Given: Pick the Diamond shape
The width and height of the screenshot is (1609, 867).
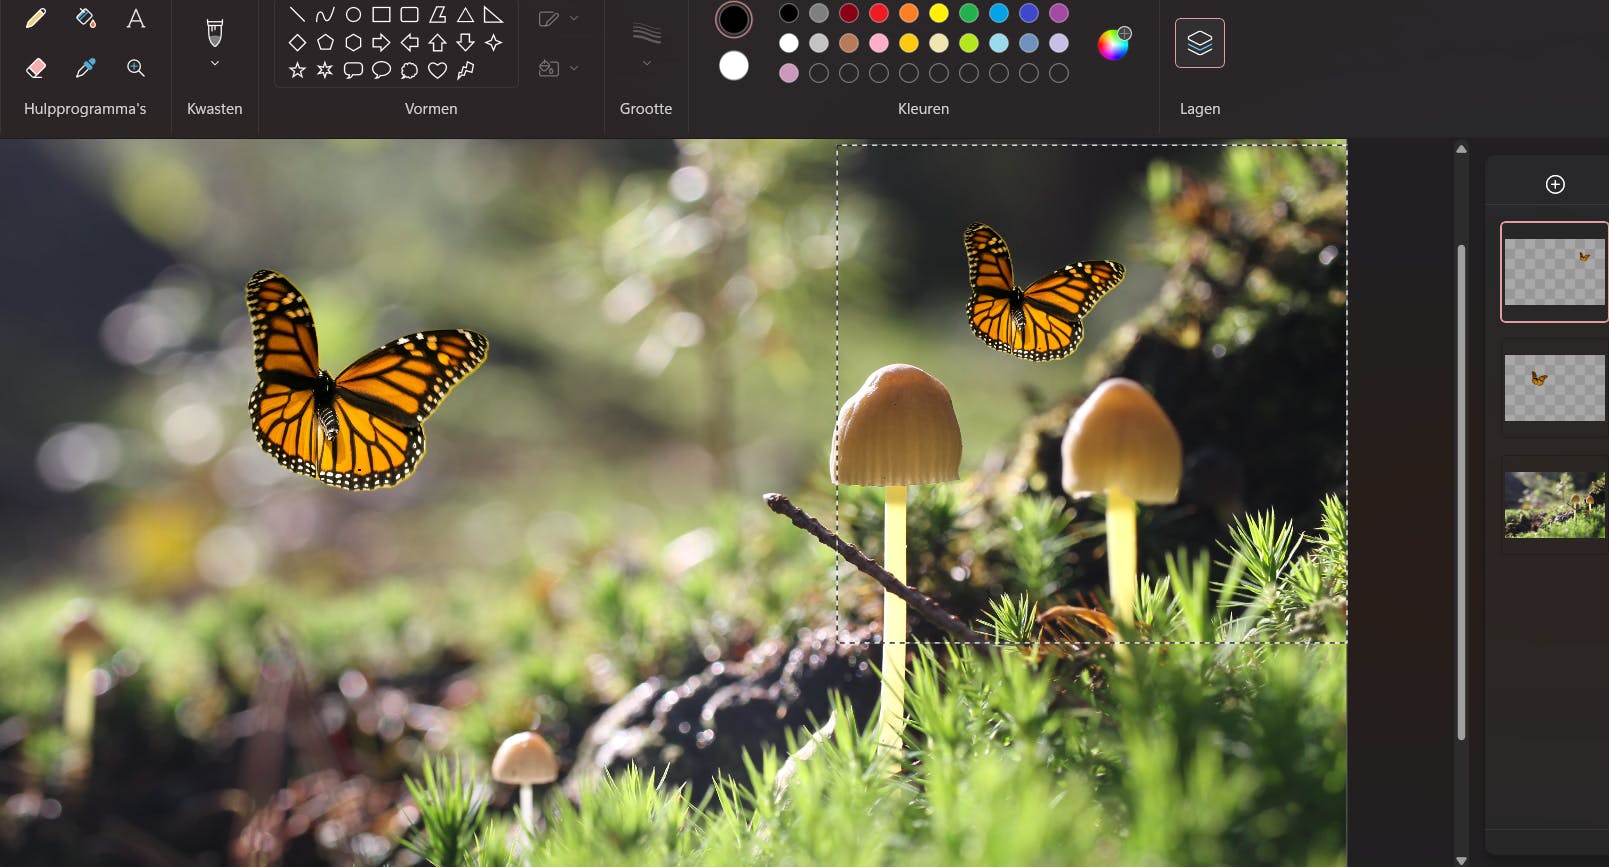Looking at the screenshot, I should pos(297,43).
